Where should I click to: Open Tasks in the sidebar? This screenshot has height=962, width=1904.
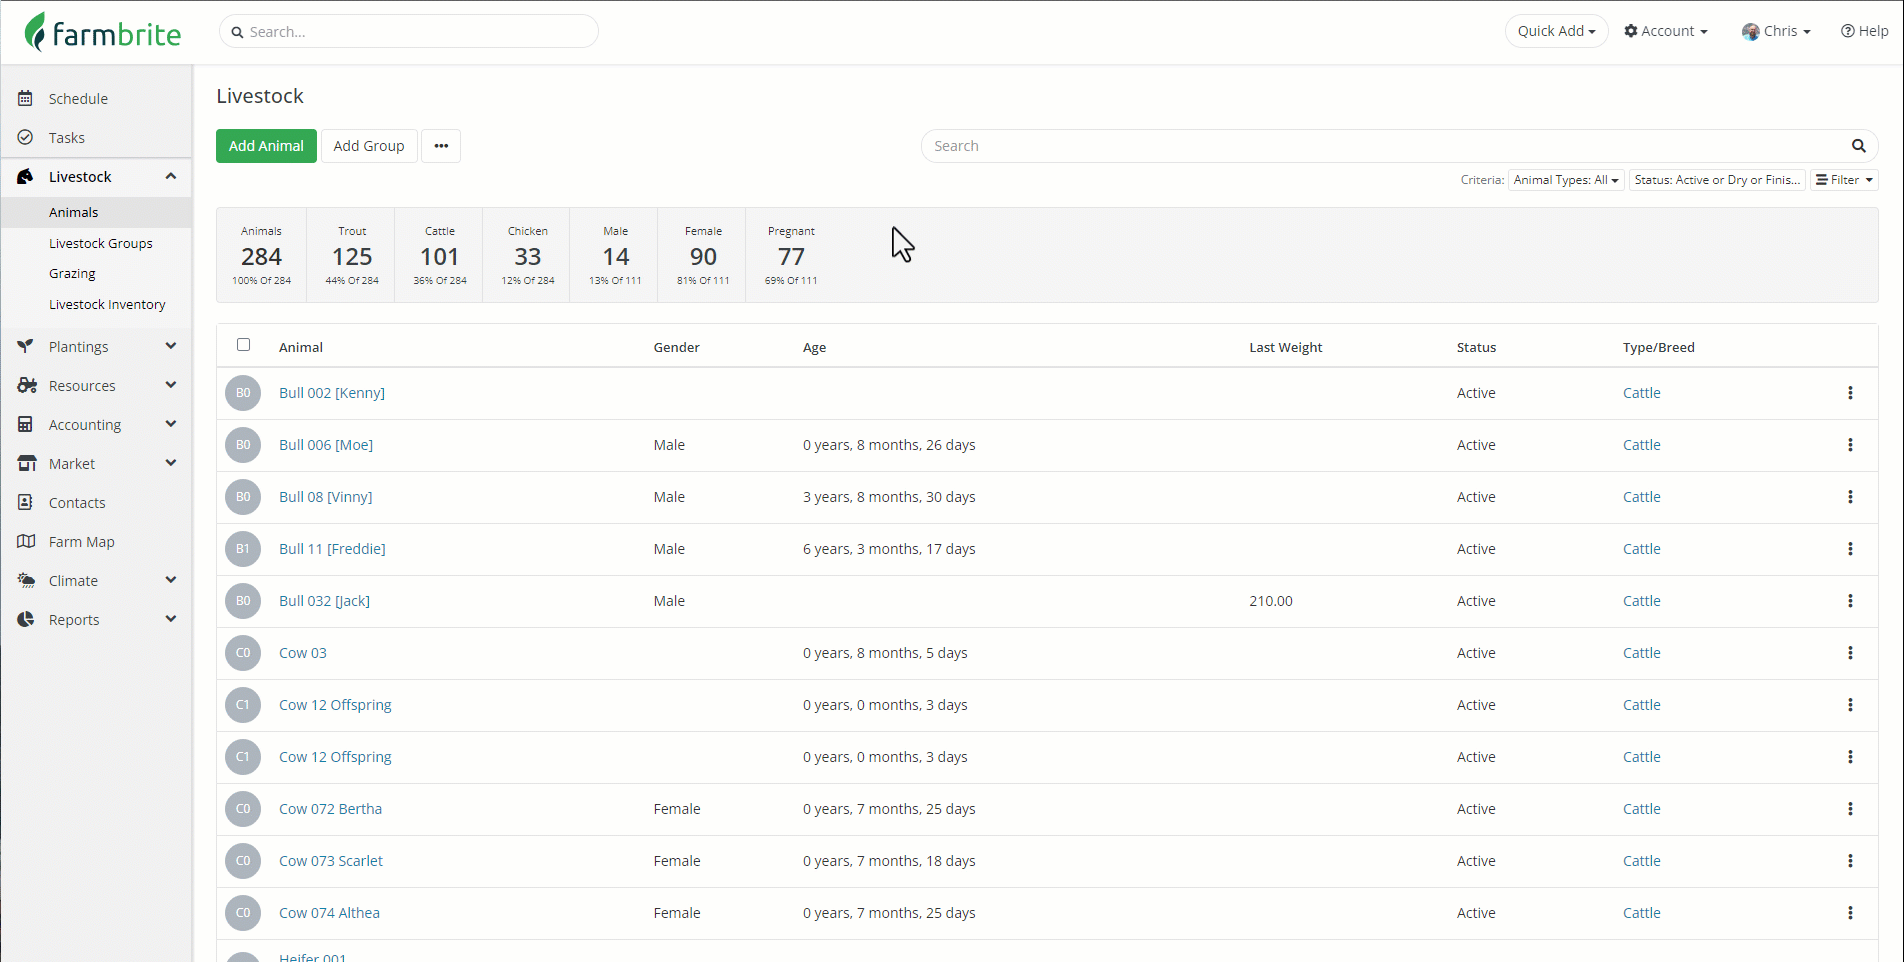(67, 137)
